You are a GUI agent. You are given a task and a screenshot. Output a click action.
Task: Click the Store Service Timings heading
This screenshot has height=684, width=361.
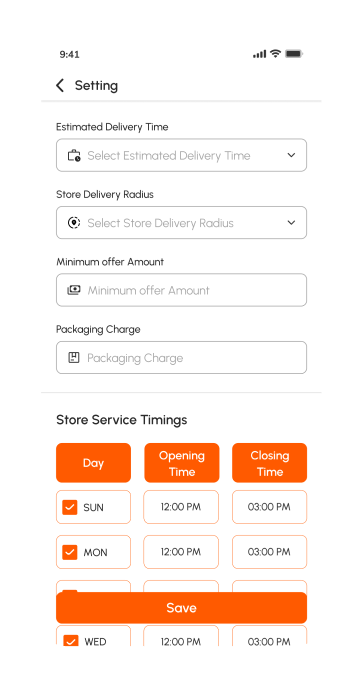tap(122, 420)
